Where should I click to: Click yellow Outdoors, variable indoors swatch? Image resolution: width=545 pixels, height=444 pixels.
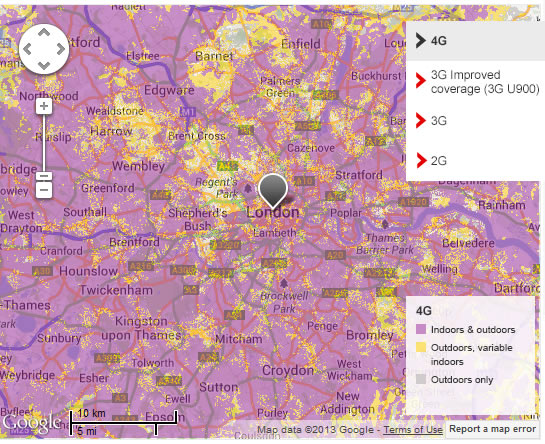point(421,347)
